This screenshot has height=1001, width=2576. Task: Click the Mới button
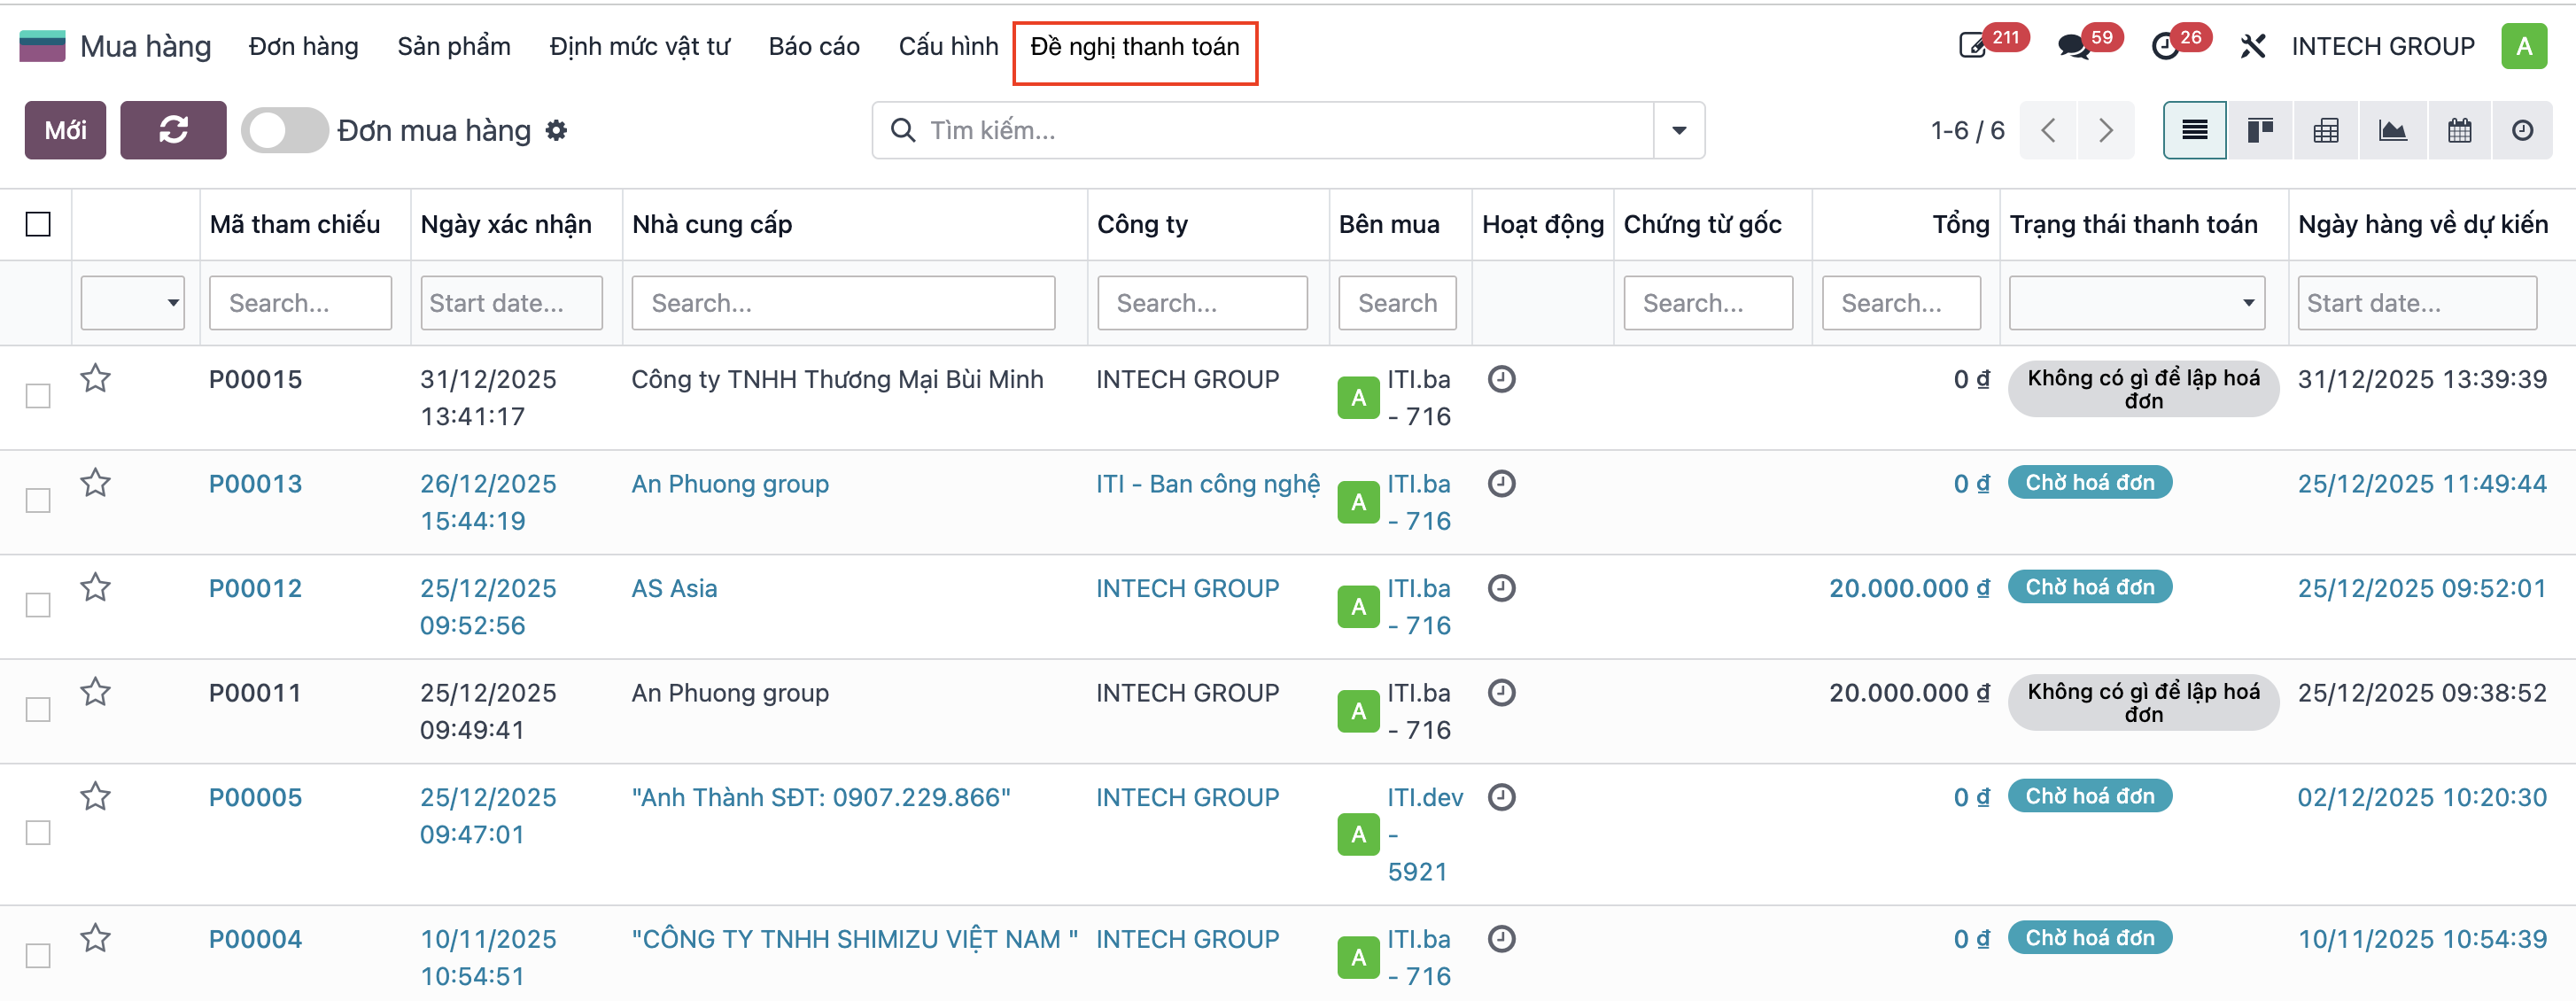click(x=65, y=130)
